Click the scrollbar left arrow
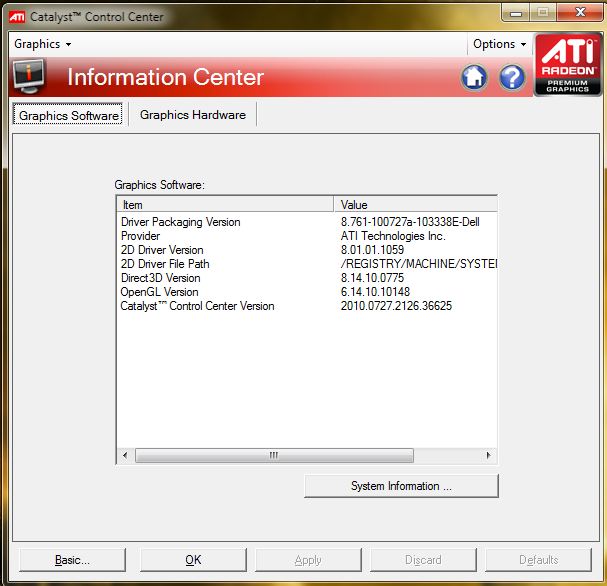Screen dimensions: 607x586 125,455
